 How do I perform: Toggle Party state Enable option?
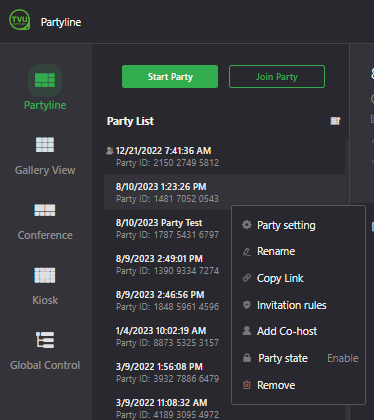coord(343,358)
